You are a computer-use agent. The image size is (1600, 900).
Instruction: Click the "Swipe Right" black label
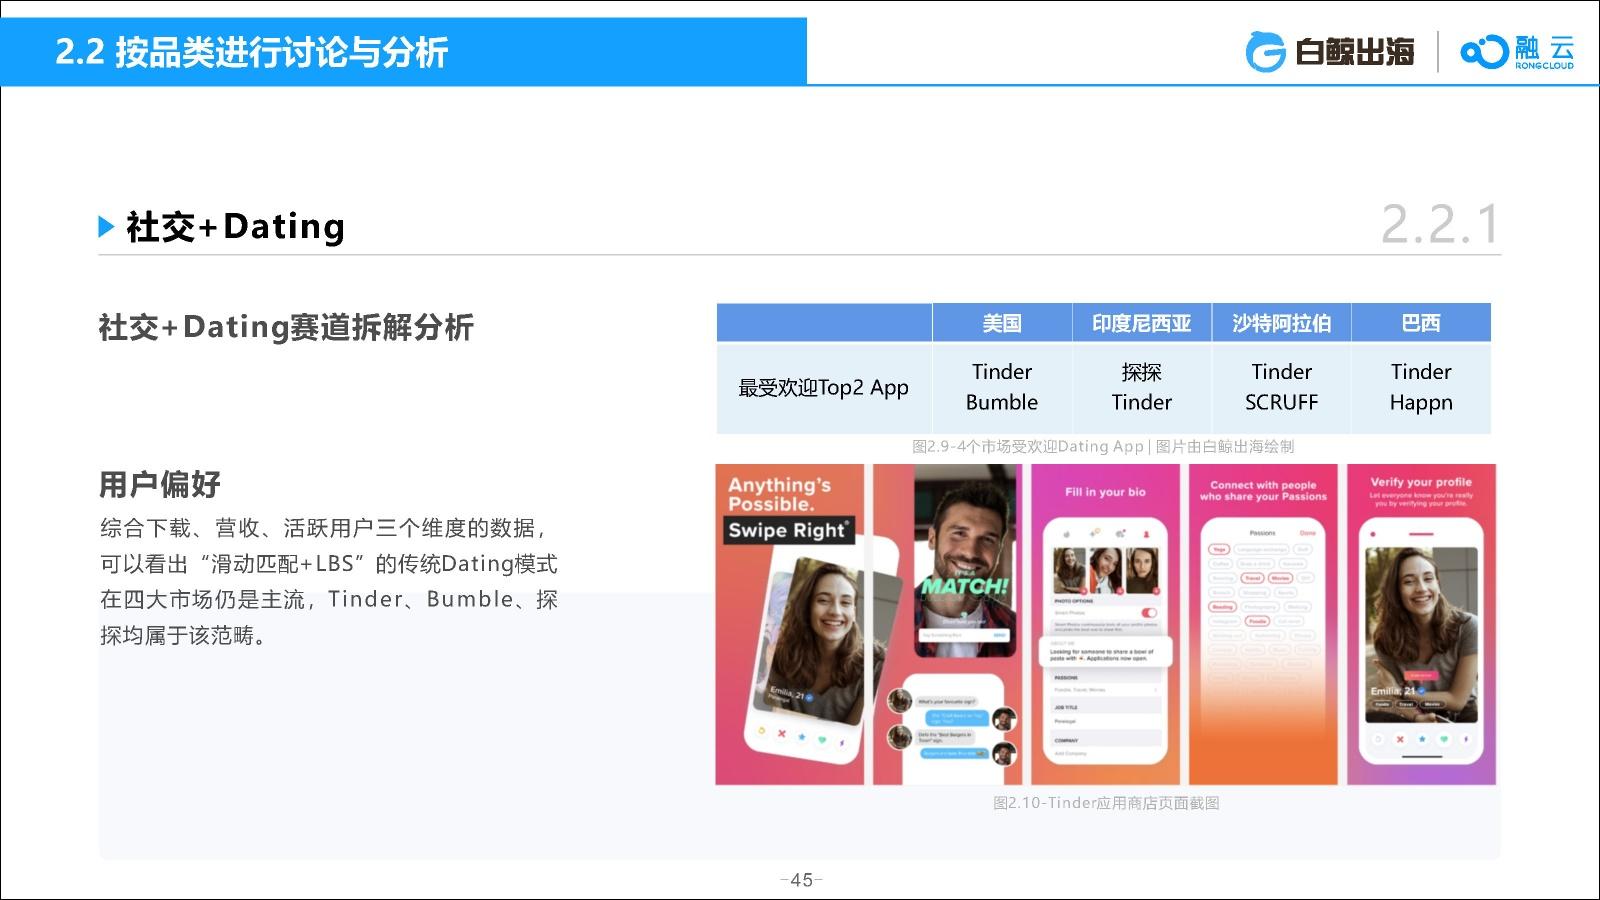pyautogui.click(x=789, y=530)
